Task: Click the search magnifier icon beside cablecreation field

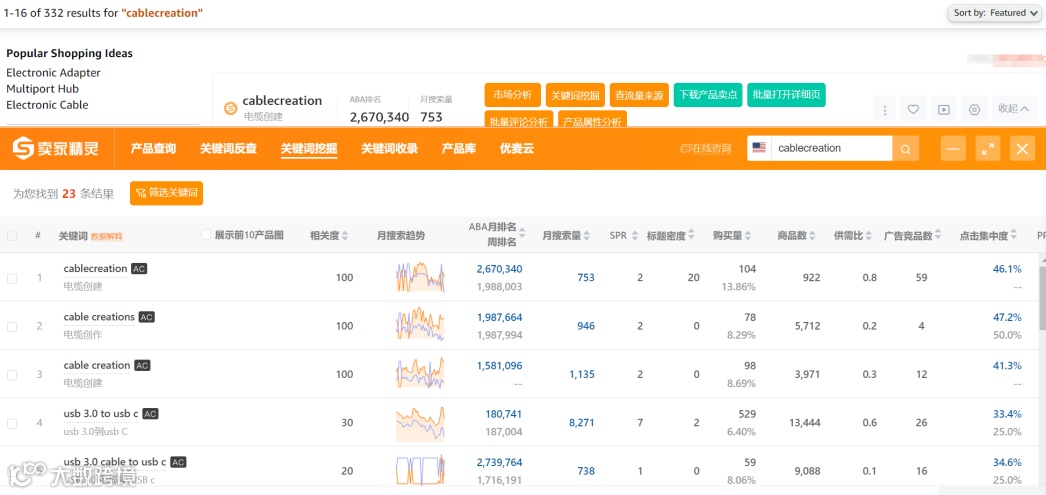Action: [905, 149]
